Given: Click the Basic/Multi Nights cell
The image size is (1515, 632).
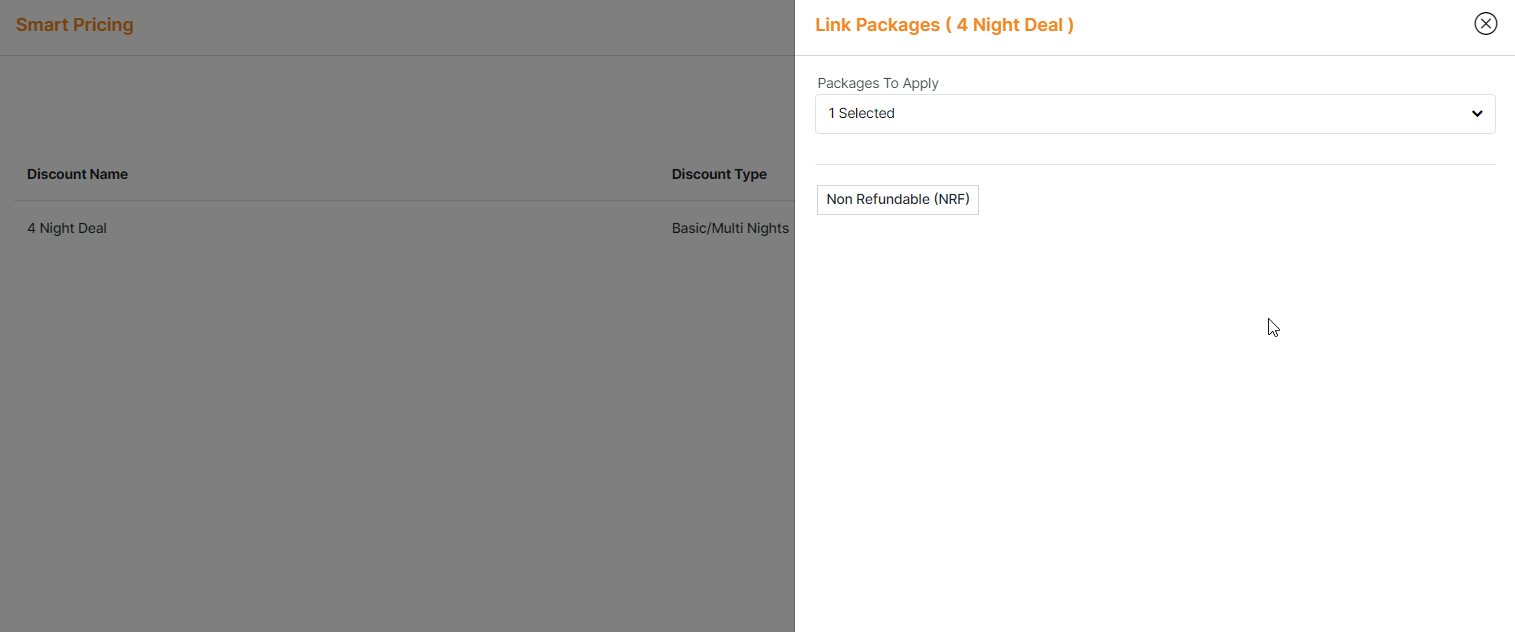Looking at the screenshot, I should pyautogui.click(x=730, y=228).
